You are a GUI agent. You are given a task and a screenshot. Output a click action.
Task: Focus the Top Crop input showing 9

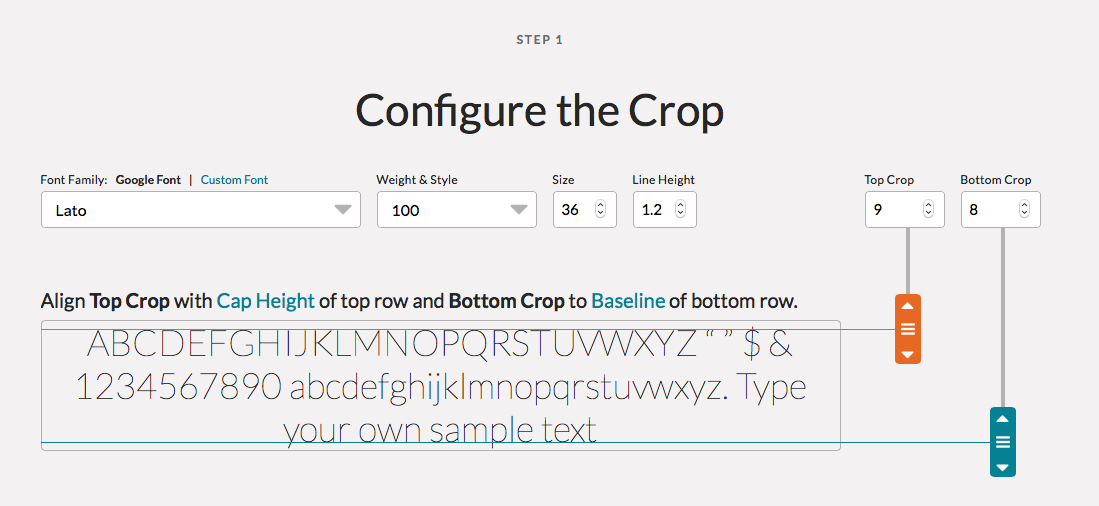(x=904, y=210)
